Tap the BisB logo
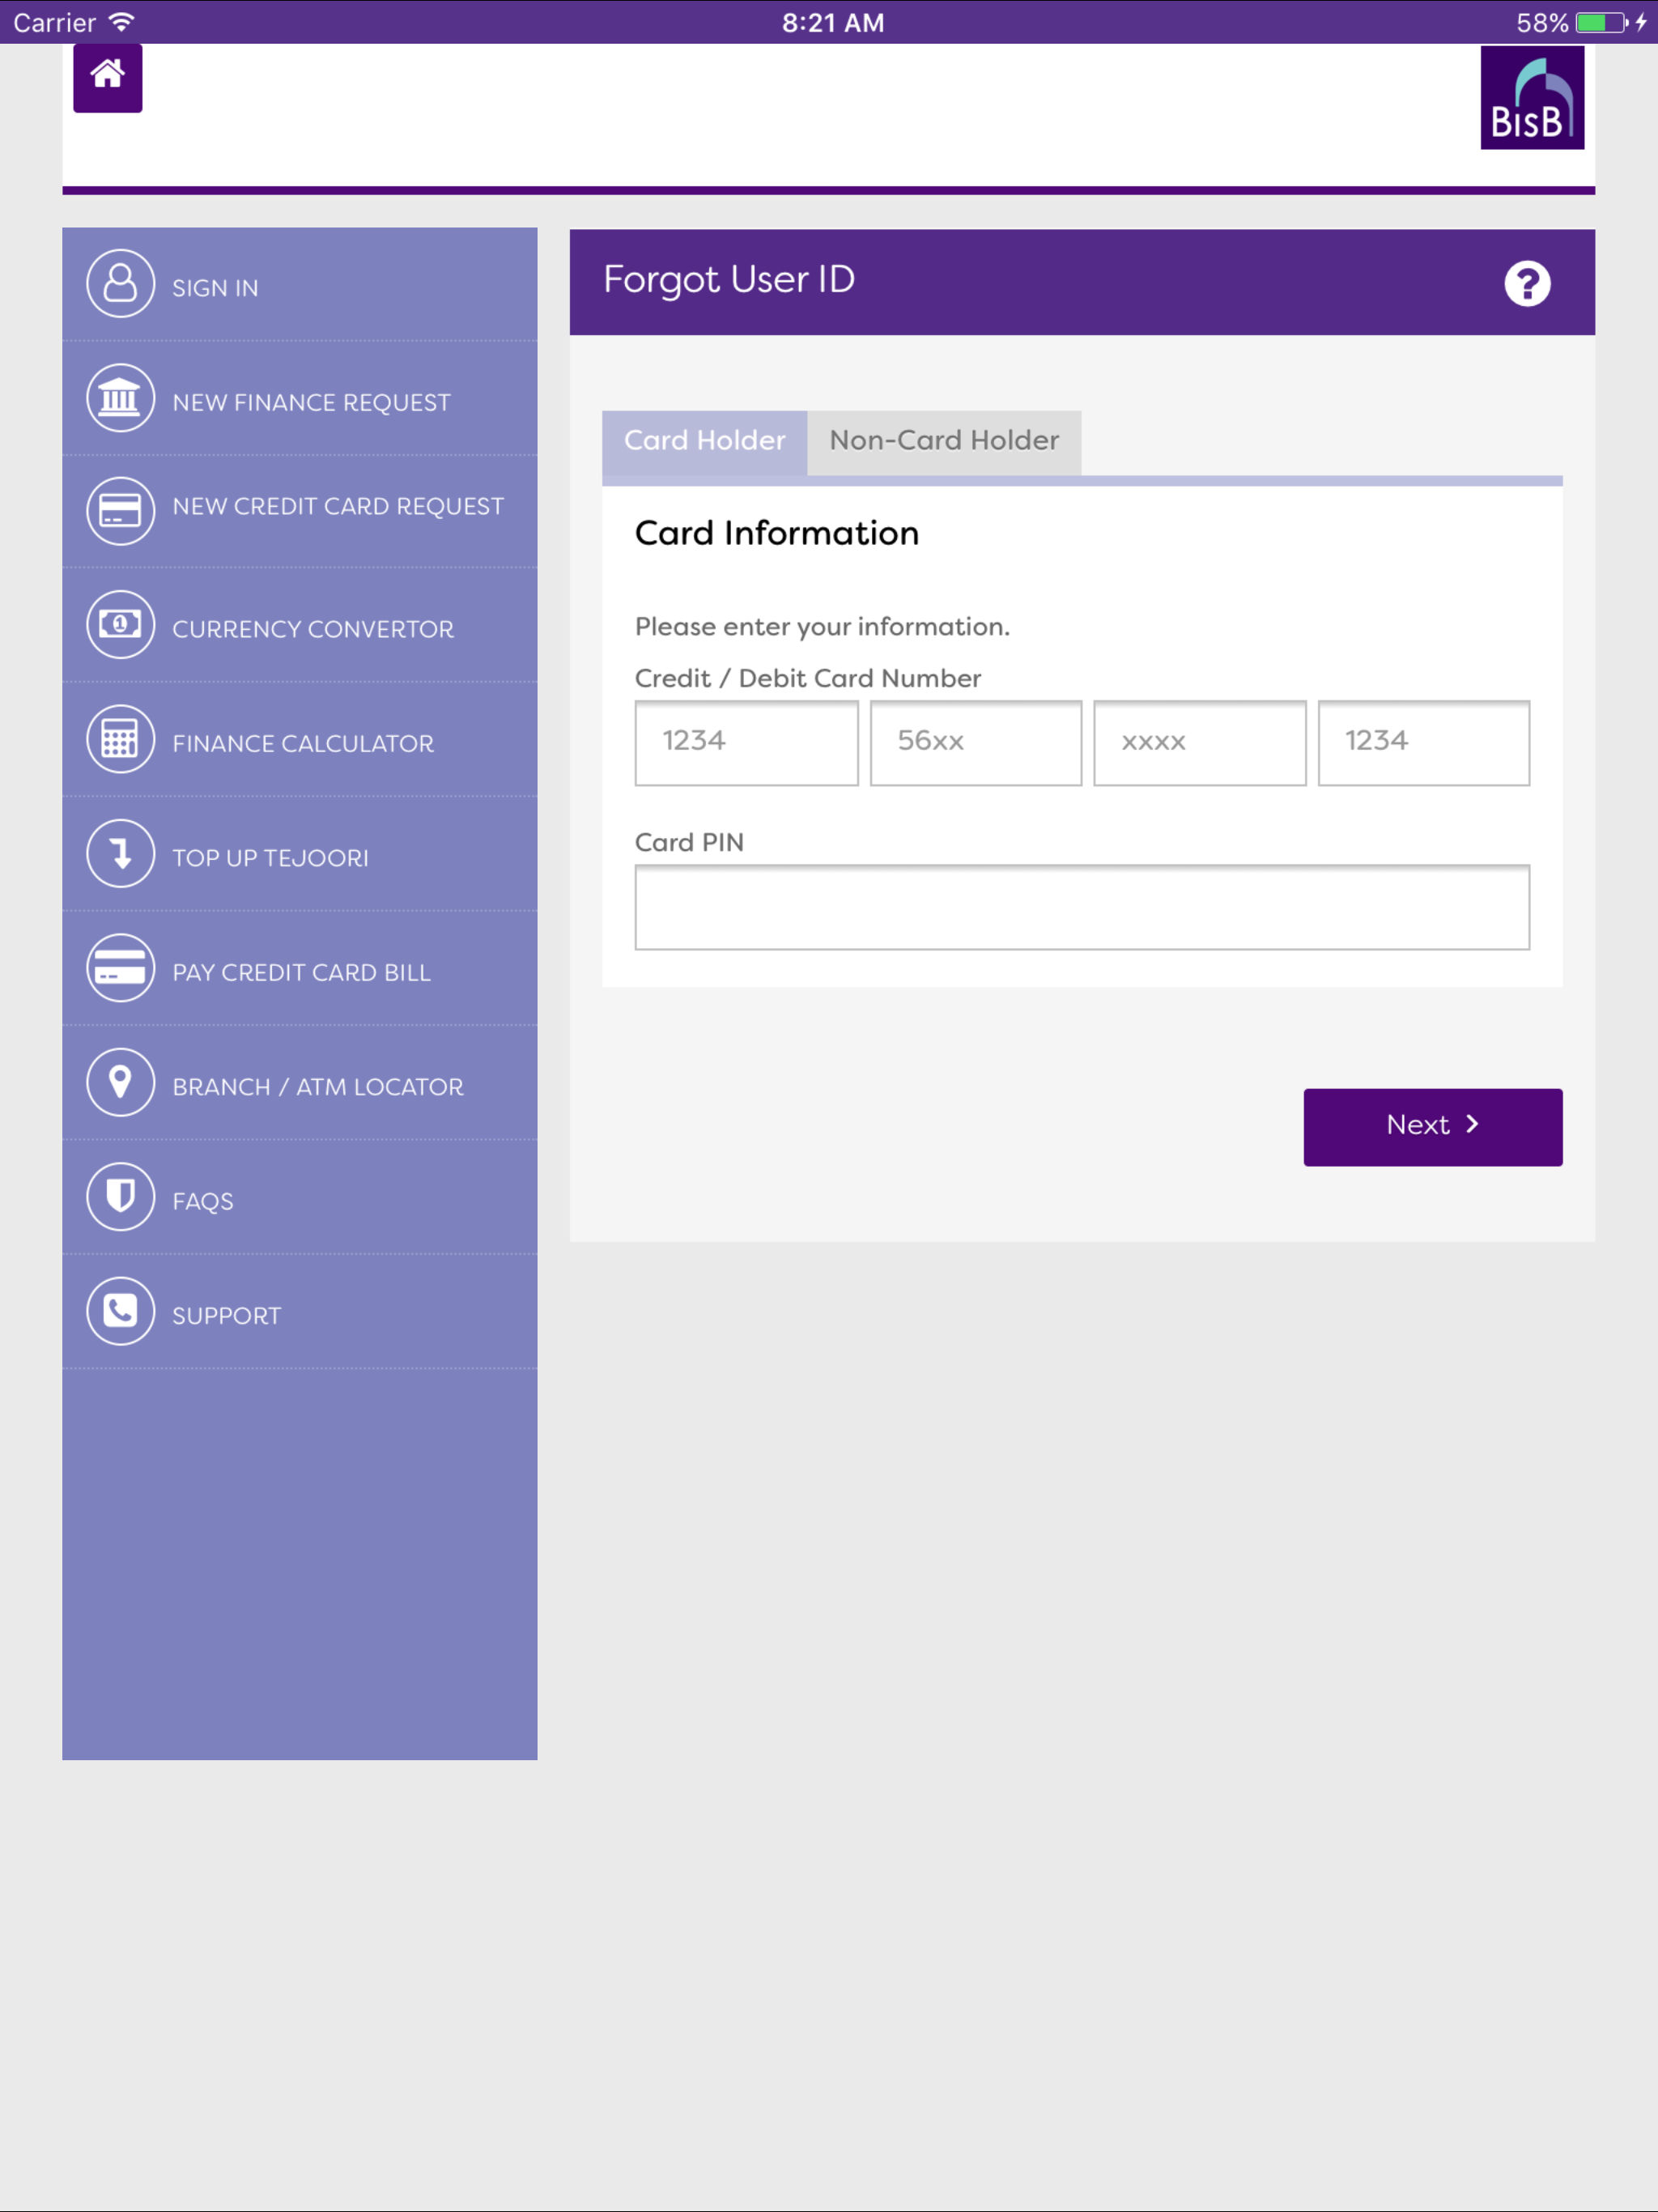The height and width of the screenshot is (2212, 1658). pos(1531,98)
